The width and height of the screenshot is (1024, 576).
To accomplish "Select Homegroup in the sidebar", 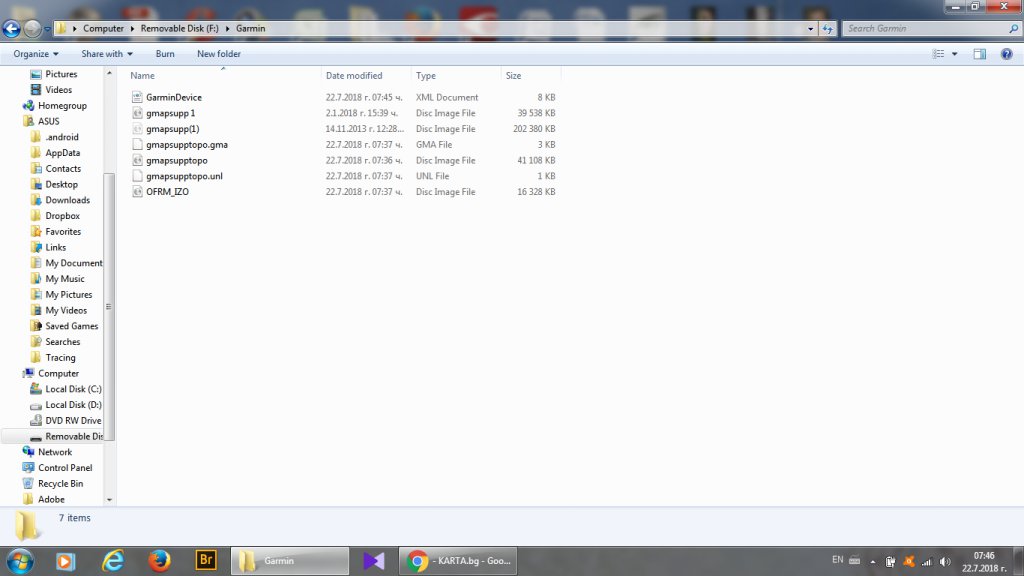I will [x=62, y=105].
